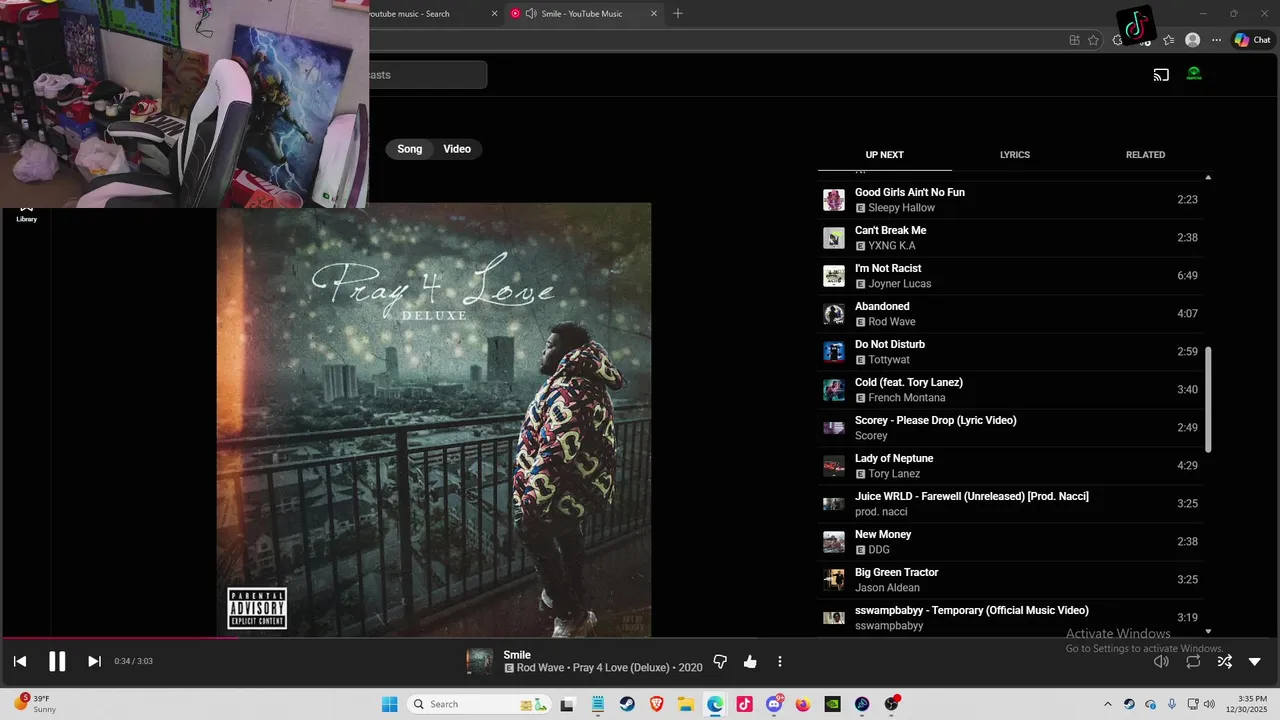The width and height of the screenshot is (1280, 720).
Task: Play Lady of Neptune by Tory Lanez
Action: coord(1012,466)
